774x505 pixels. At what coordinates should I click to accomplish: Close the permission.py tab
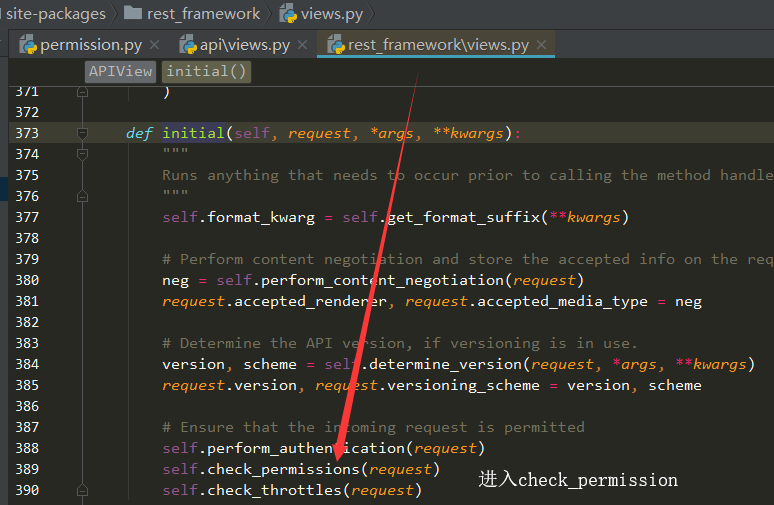coord(155,45)
